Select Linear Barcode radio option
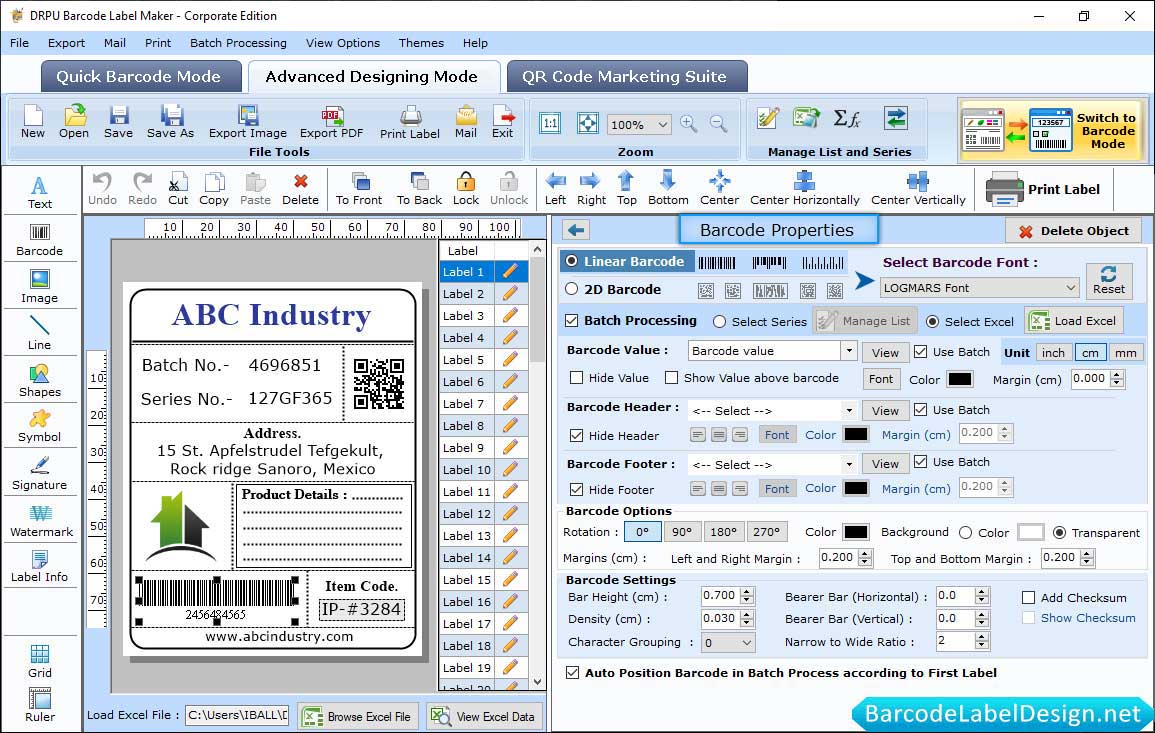The width and height of the screenshot is (1155, 733). coord(572,261)
